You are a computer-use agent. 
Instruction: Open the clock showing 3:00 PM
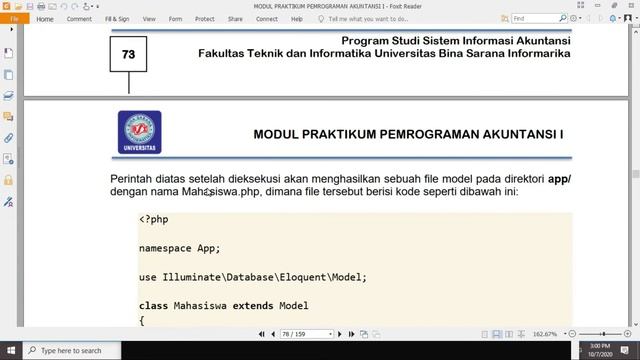point(600,350)
